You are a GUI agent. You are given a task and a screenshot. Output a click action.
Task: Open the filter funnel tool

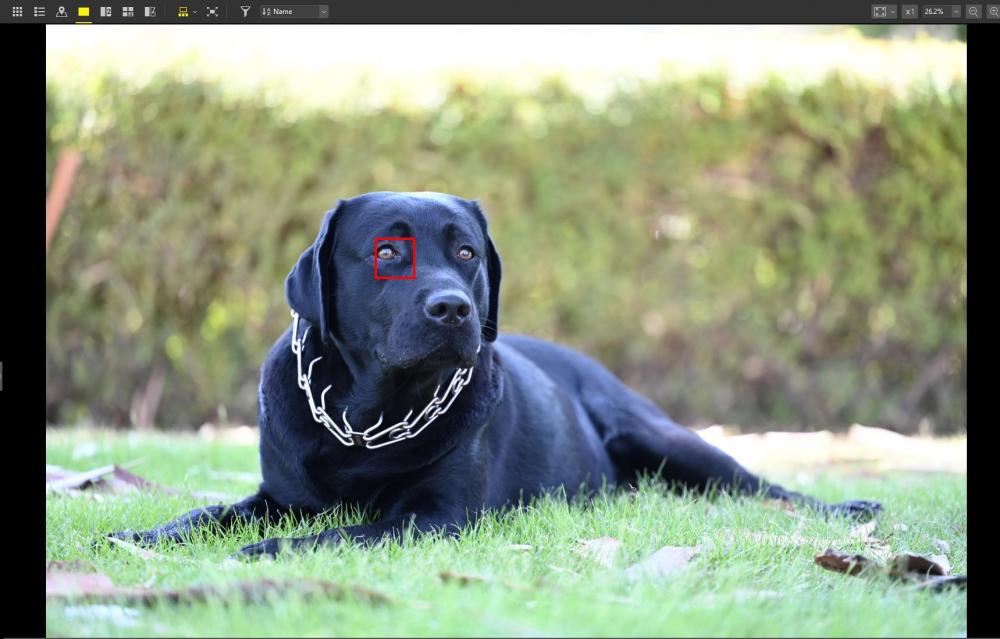pos(245,11)
